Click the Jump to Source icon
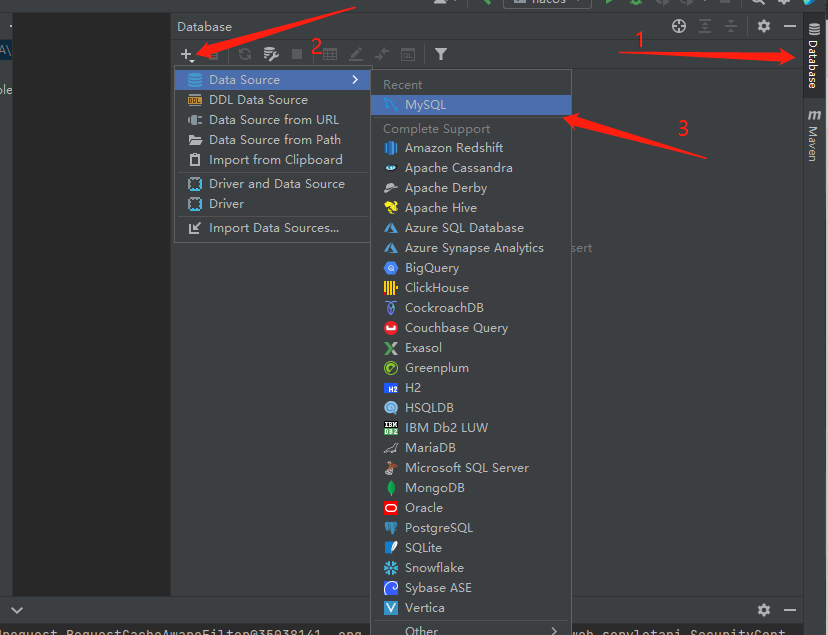Screen dimensions: 828x635 pyautogui.click(x=382, y=54)
